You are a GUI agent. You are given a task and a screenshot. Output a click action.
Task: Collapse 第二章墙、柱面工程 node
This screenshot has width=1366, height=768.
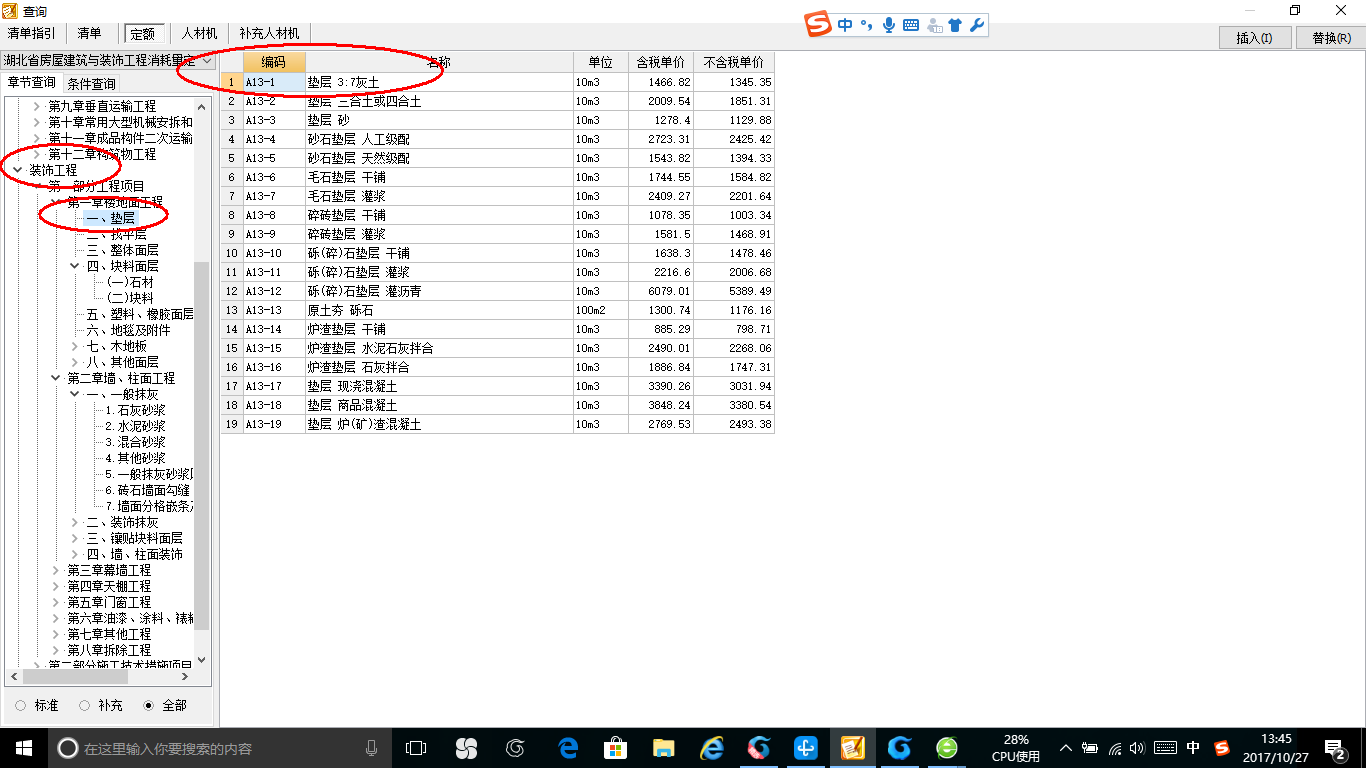56,378
